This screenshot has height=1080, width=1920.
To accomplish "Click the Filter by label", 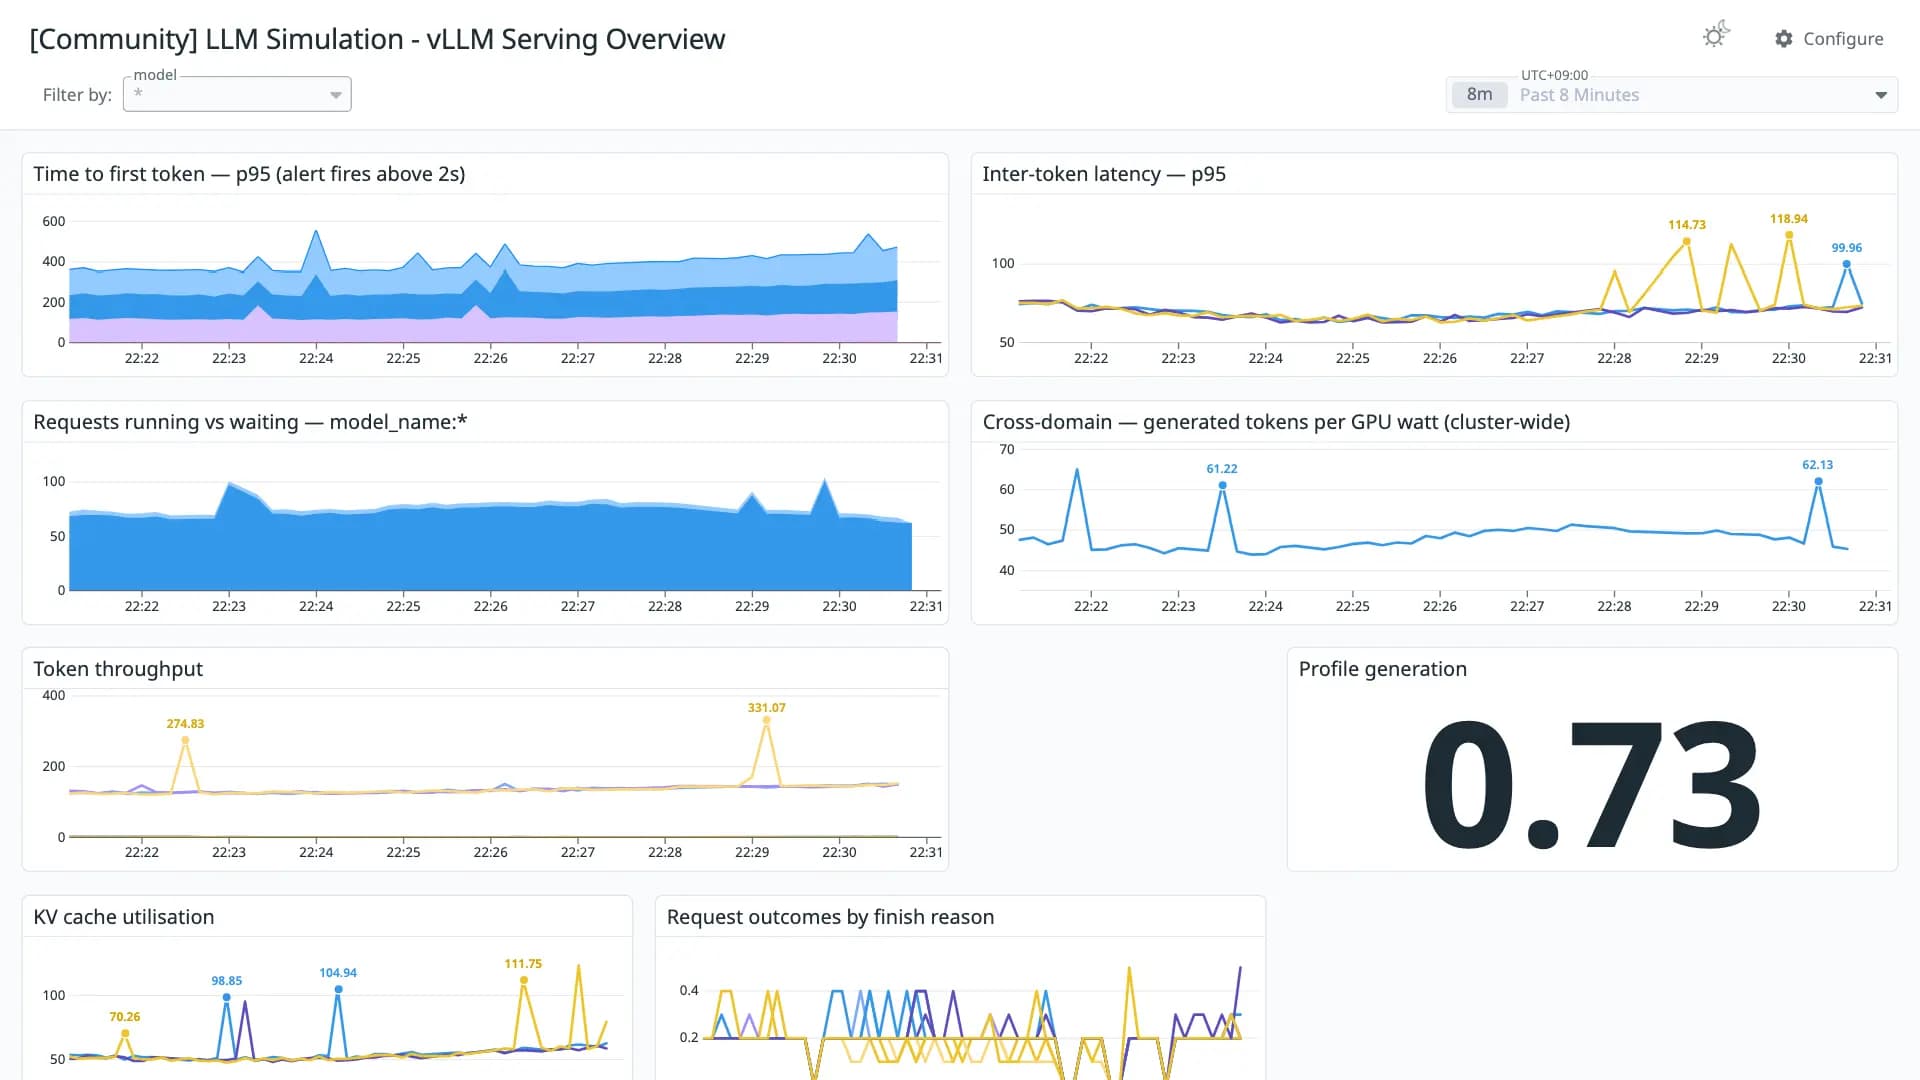I will coord(77,95).
